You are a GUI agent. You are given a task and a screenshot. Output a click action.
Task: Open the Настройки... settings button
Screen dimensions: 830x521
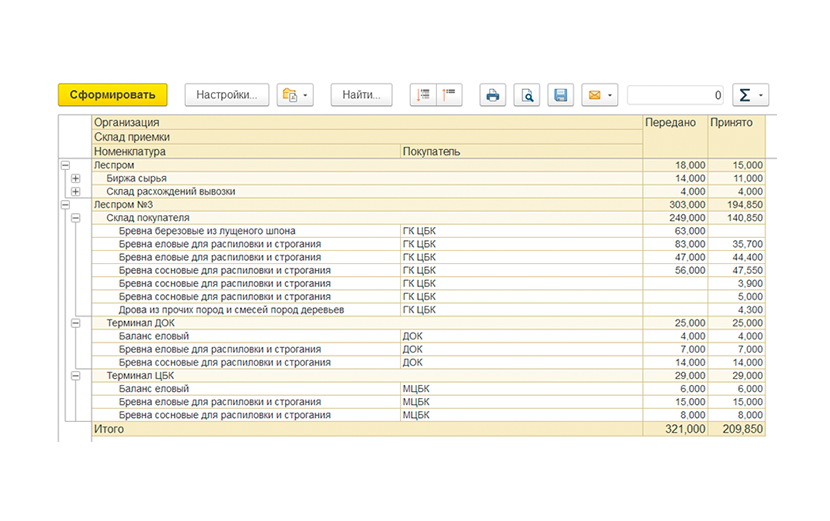tap(227, 95)
